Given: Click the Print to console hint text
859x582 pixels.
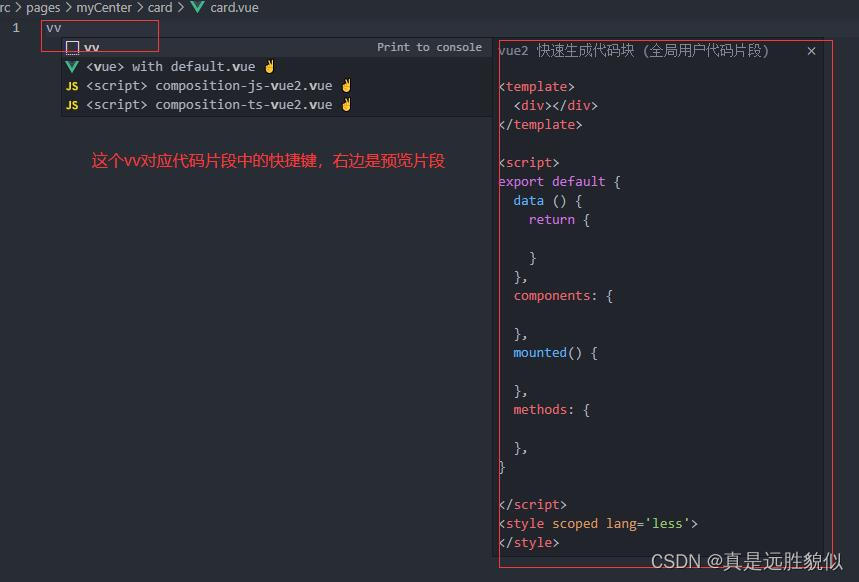Looking at the screenshot, I should [x=430, y=46].
